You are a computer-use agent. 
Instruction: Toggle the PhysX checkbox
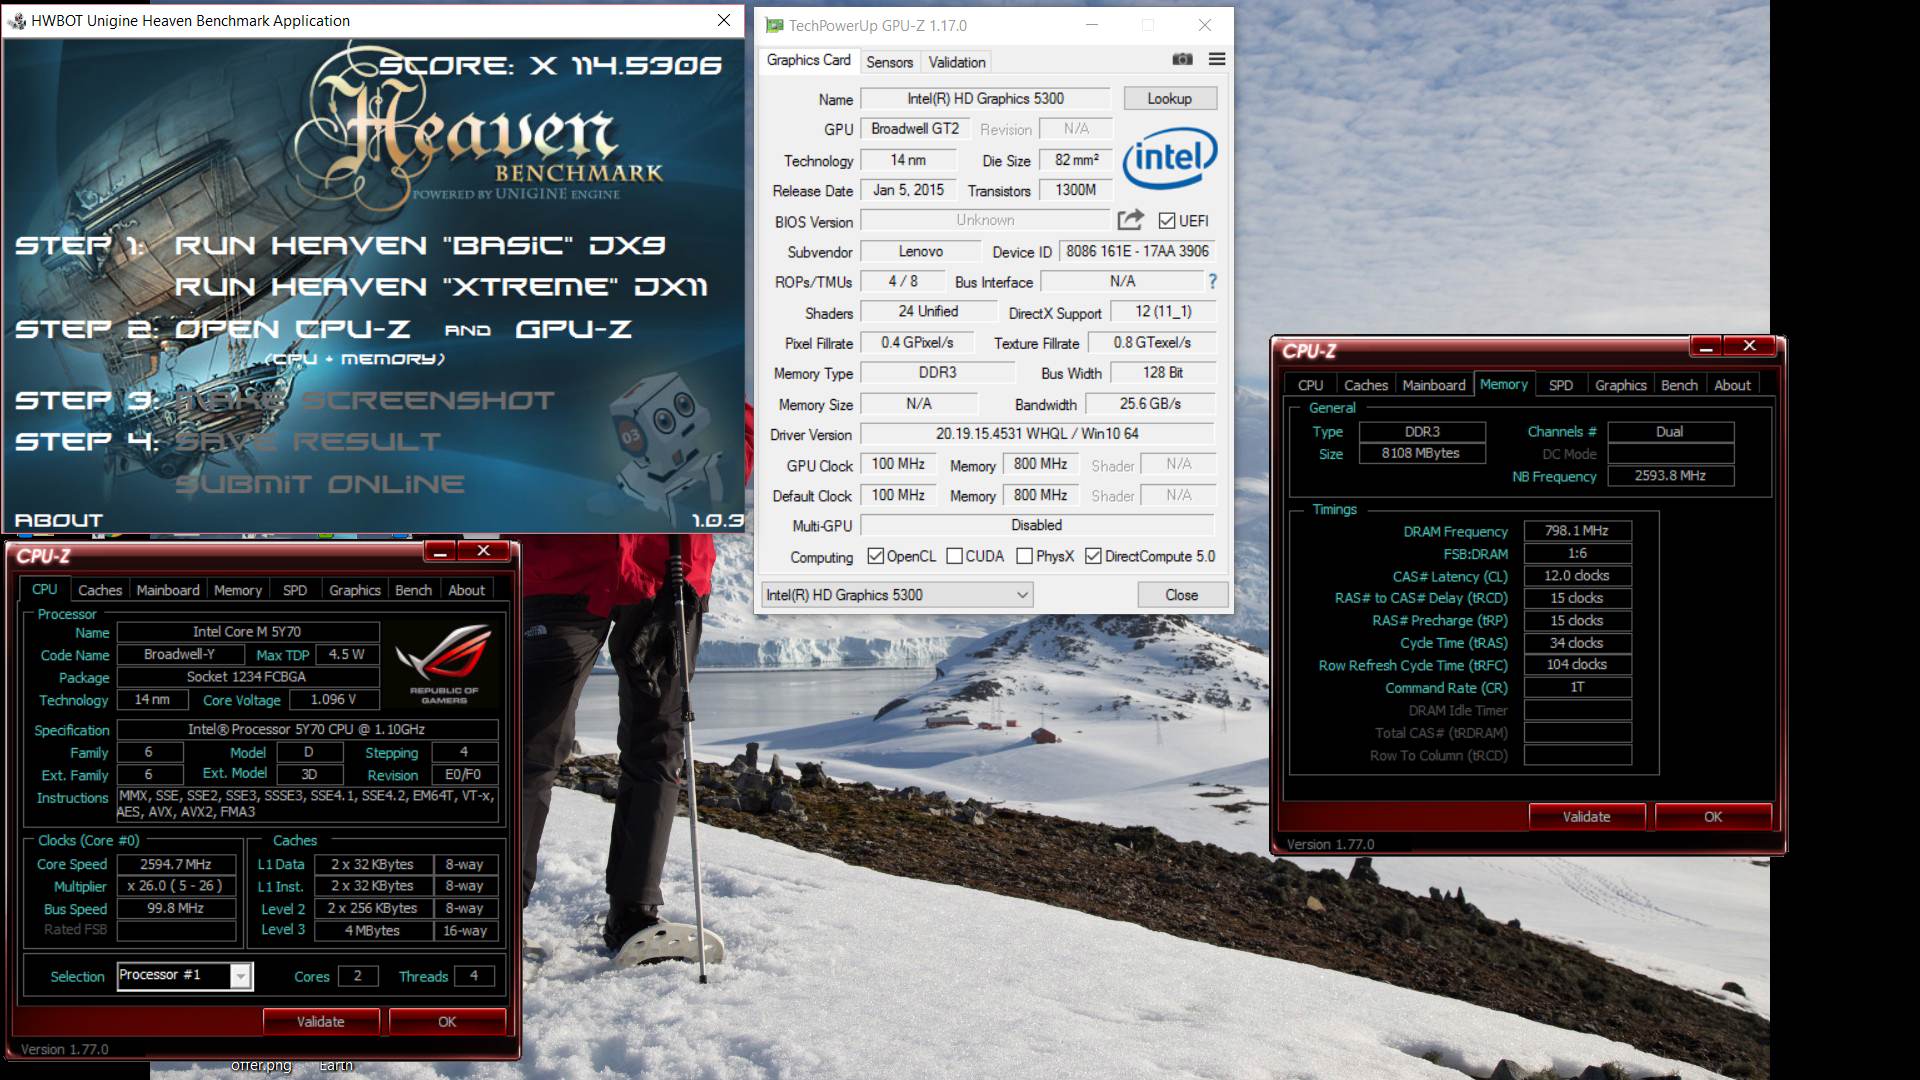[1024, 556]
